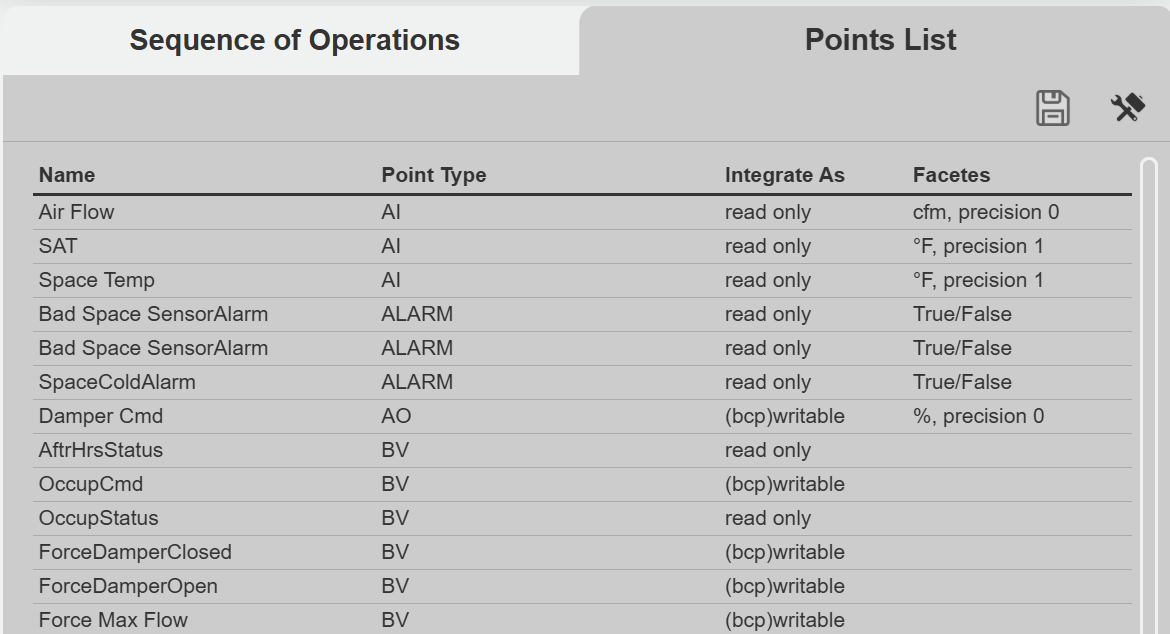Screen dimensions: 1170x634
Task: Switch to the Points List tab
Action: 878,40
